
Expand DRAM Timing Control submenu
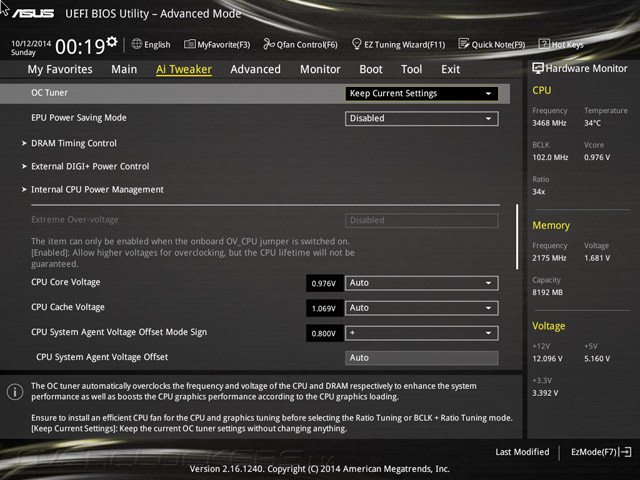click(x=74, y=143)
